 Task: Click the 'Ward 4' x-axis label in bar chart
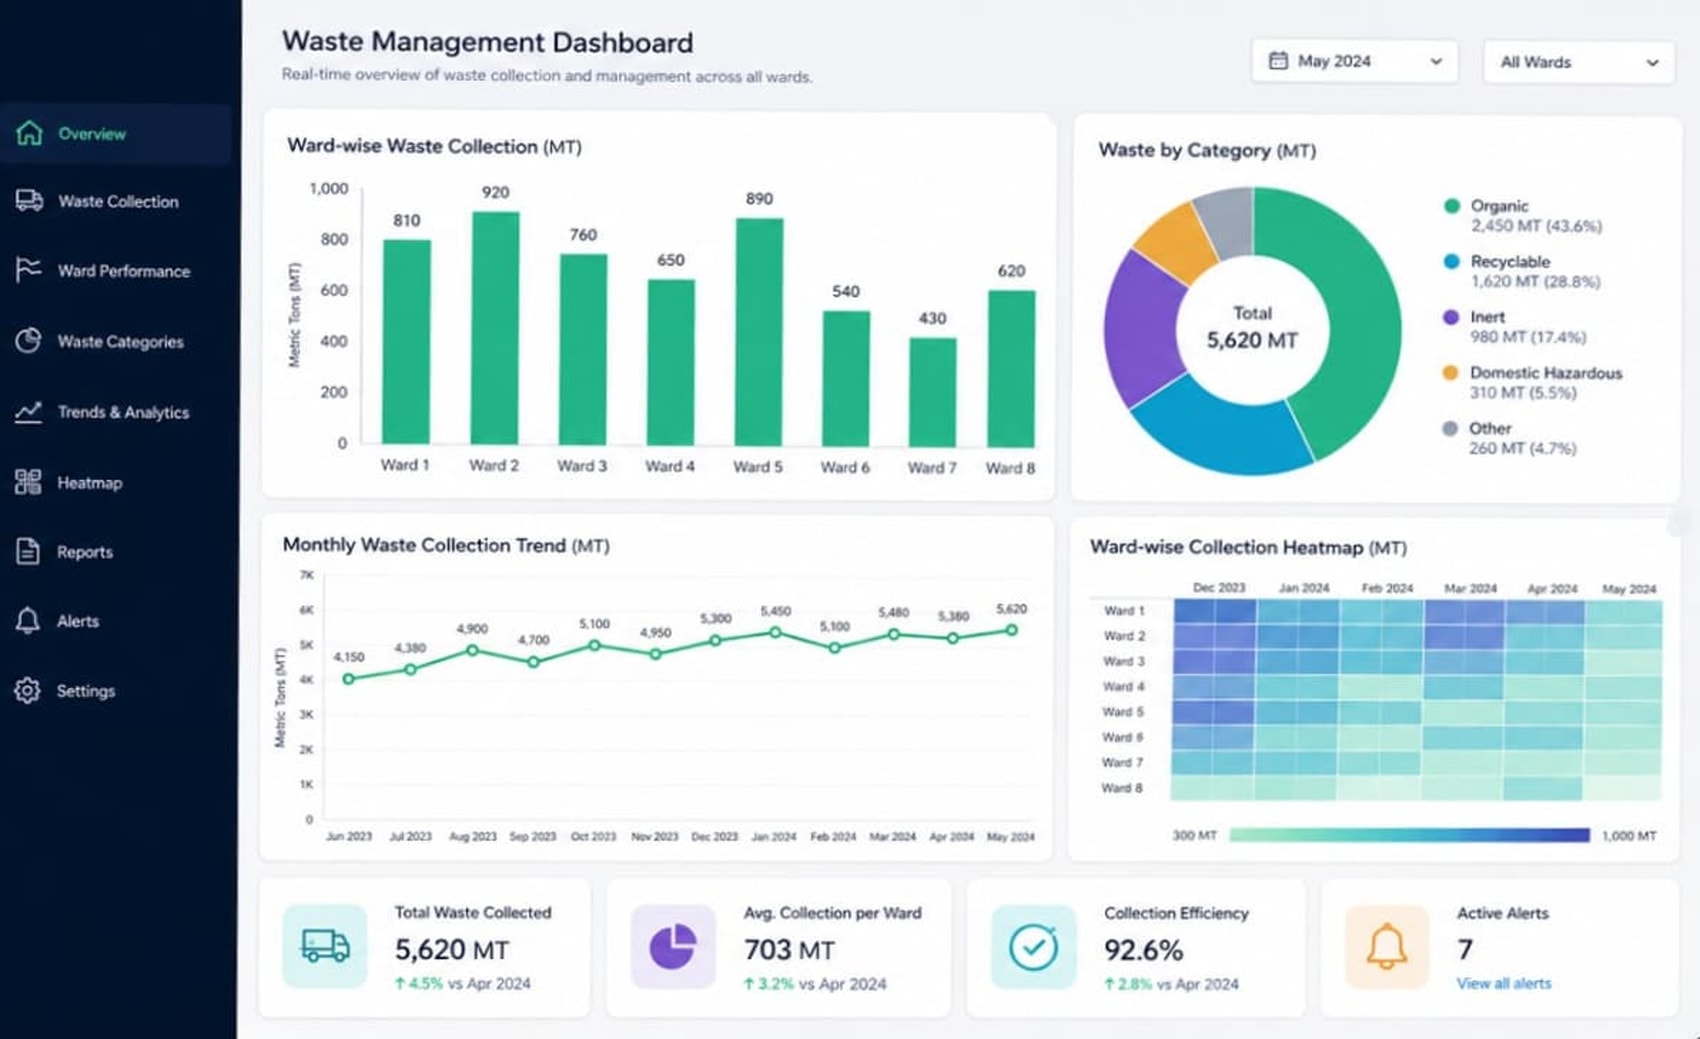[x=670, y=466]
